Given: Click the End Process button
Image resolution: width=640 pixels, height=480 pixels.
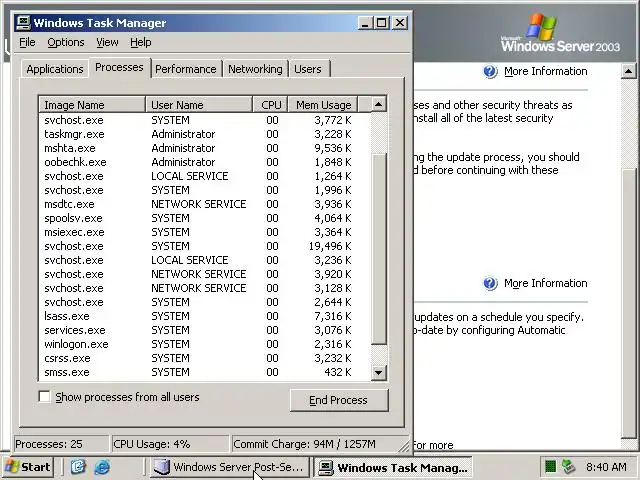Looking at the screenshot, I should pos(339,400).
